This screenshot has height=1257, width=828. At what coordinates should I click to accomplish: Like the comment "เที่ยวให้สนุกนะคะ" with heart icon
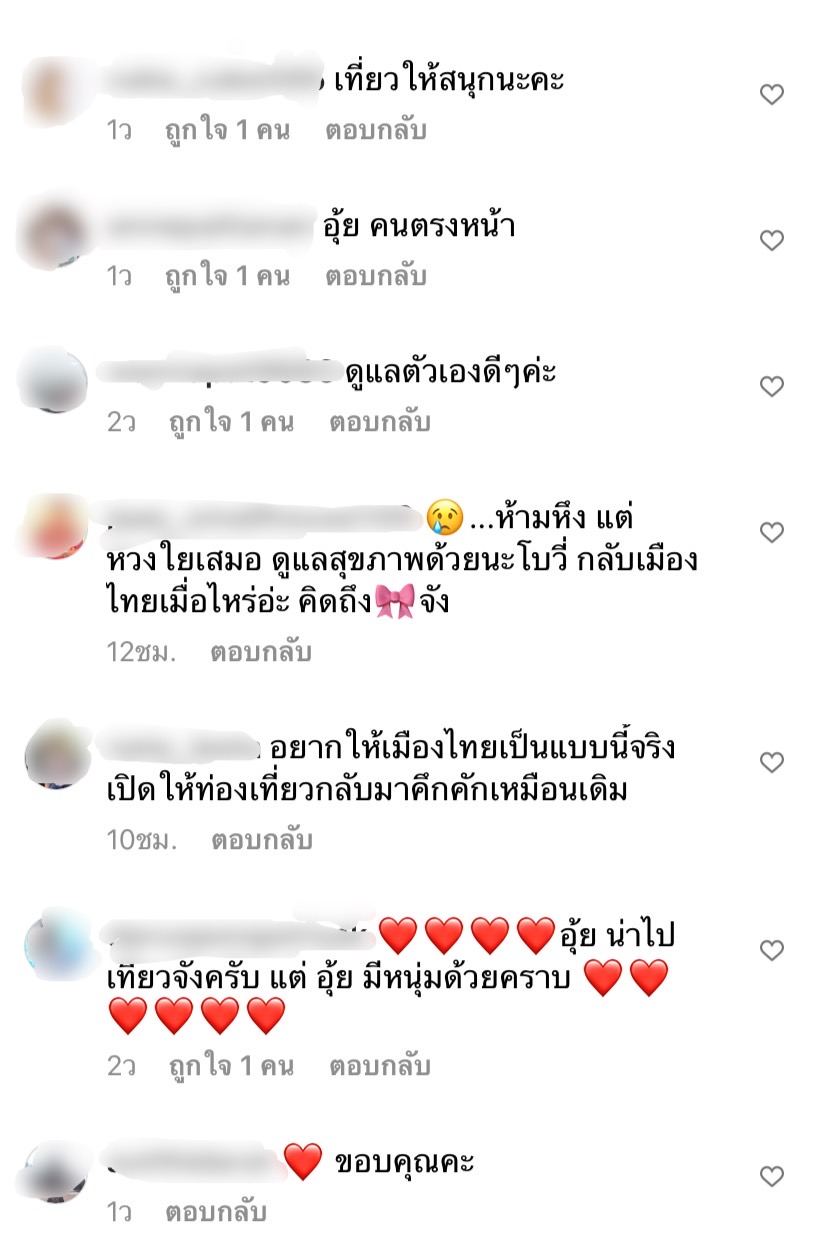pos(771,95)
